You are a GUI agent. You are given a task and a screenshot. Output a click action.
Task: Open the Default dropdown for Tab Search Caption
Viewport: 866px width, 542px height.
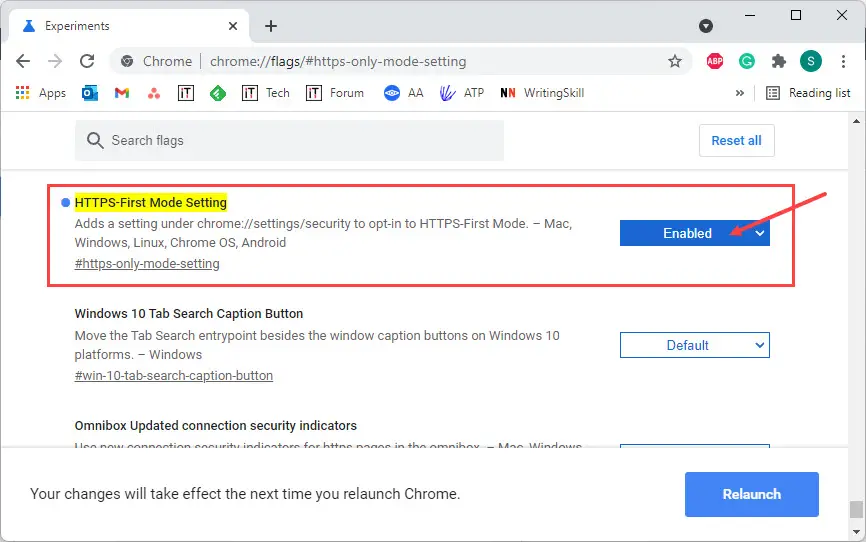click(x=694, y=345)
